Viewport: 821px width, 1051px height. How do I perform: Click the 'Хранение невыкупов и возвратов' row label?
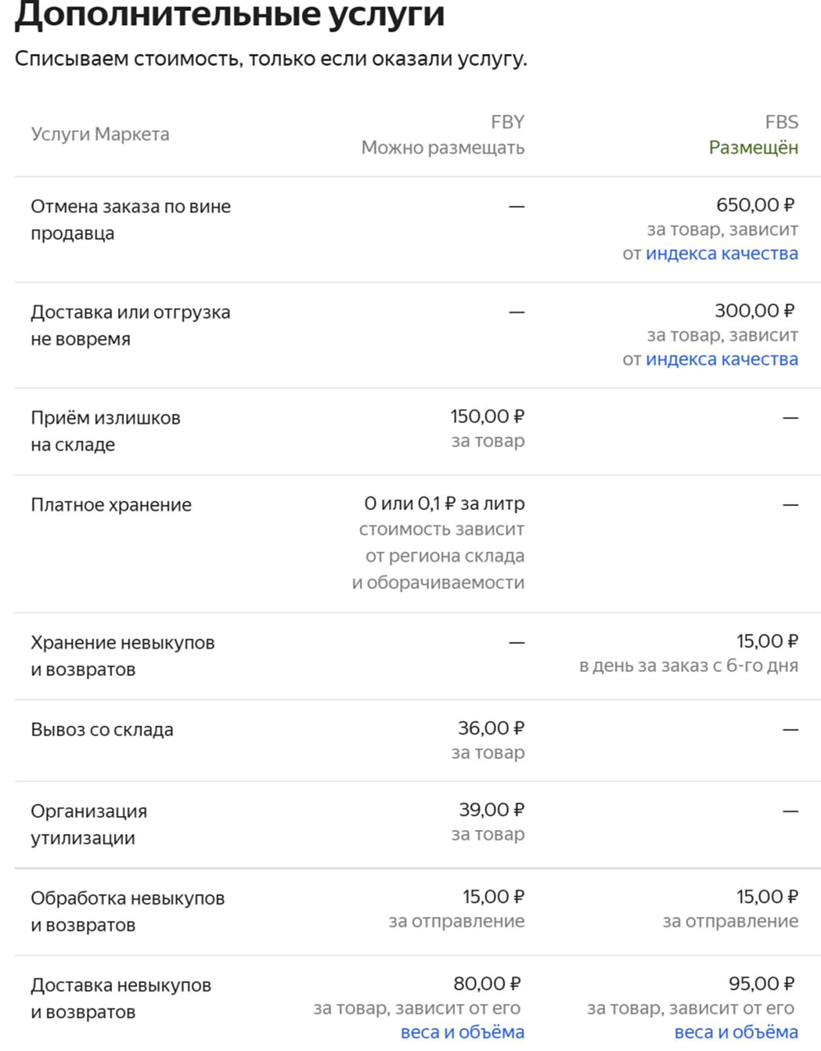(x=122, y=655)
